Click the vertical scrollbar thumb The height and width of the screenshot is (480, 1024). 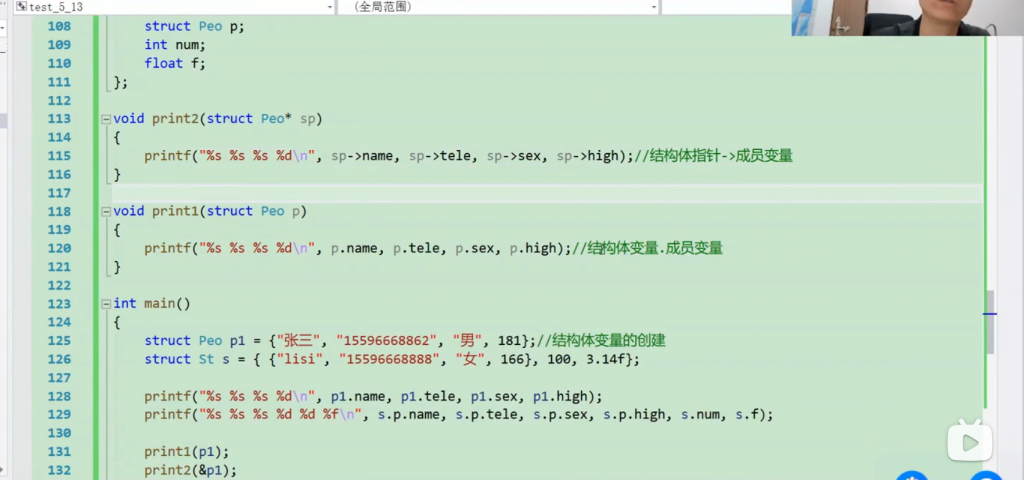tap(990, 322)
